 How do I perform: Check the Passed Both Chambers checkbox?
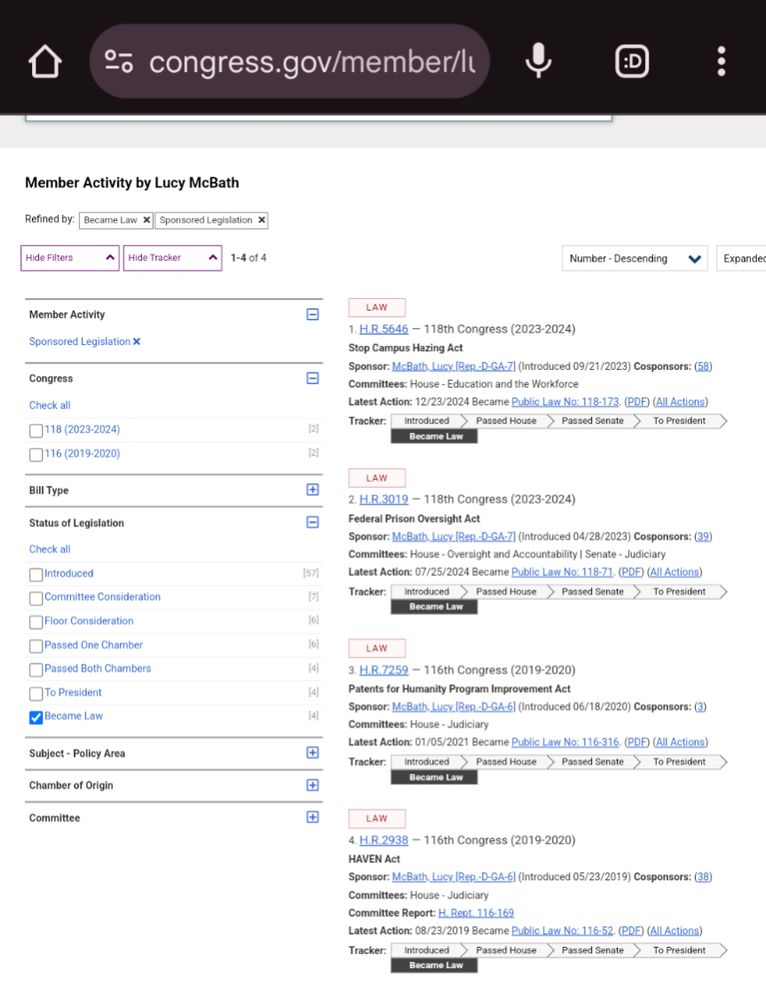click(36, 670)
